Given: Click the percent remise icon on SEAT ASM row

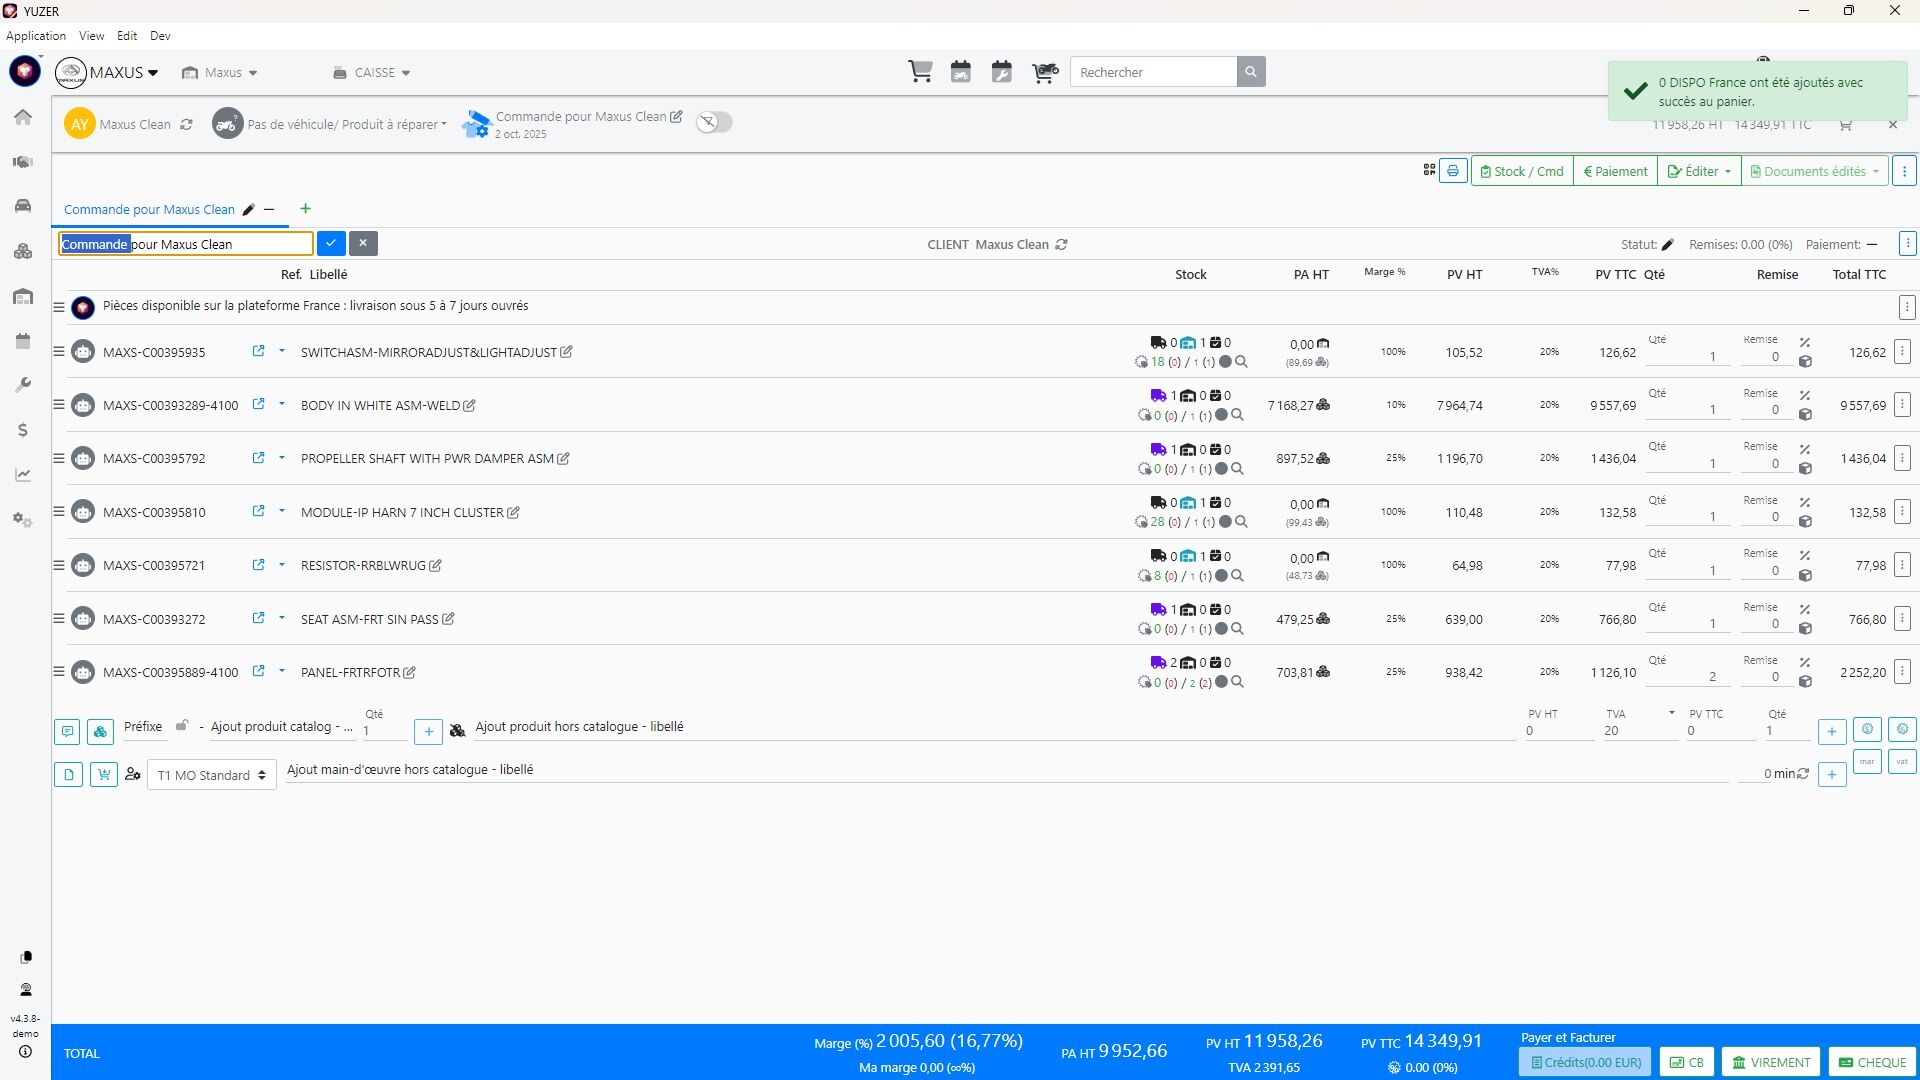Looking at the screenshot, I should click(1805, 609).
